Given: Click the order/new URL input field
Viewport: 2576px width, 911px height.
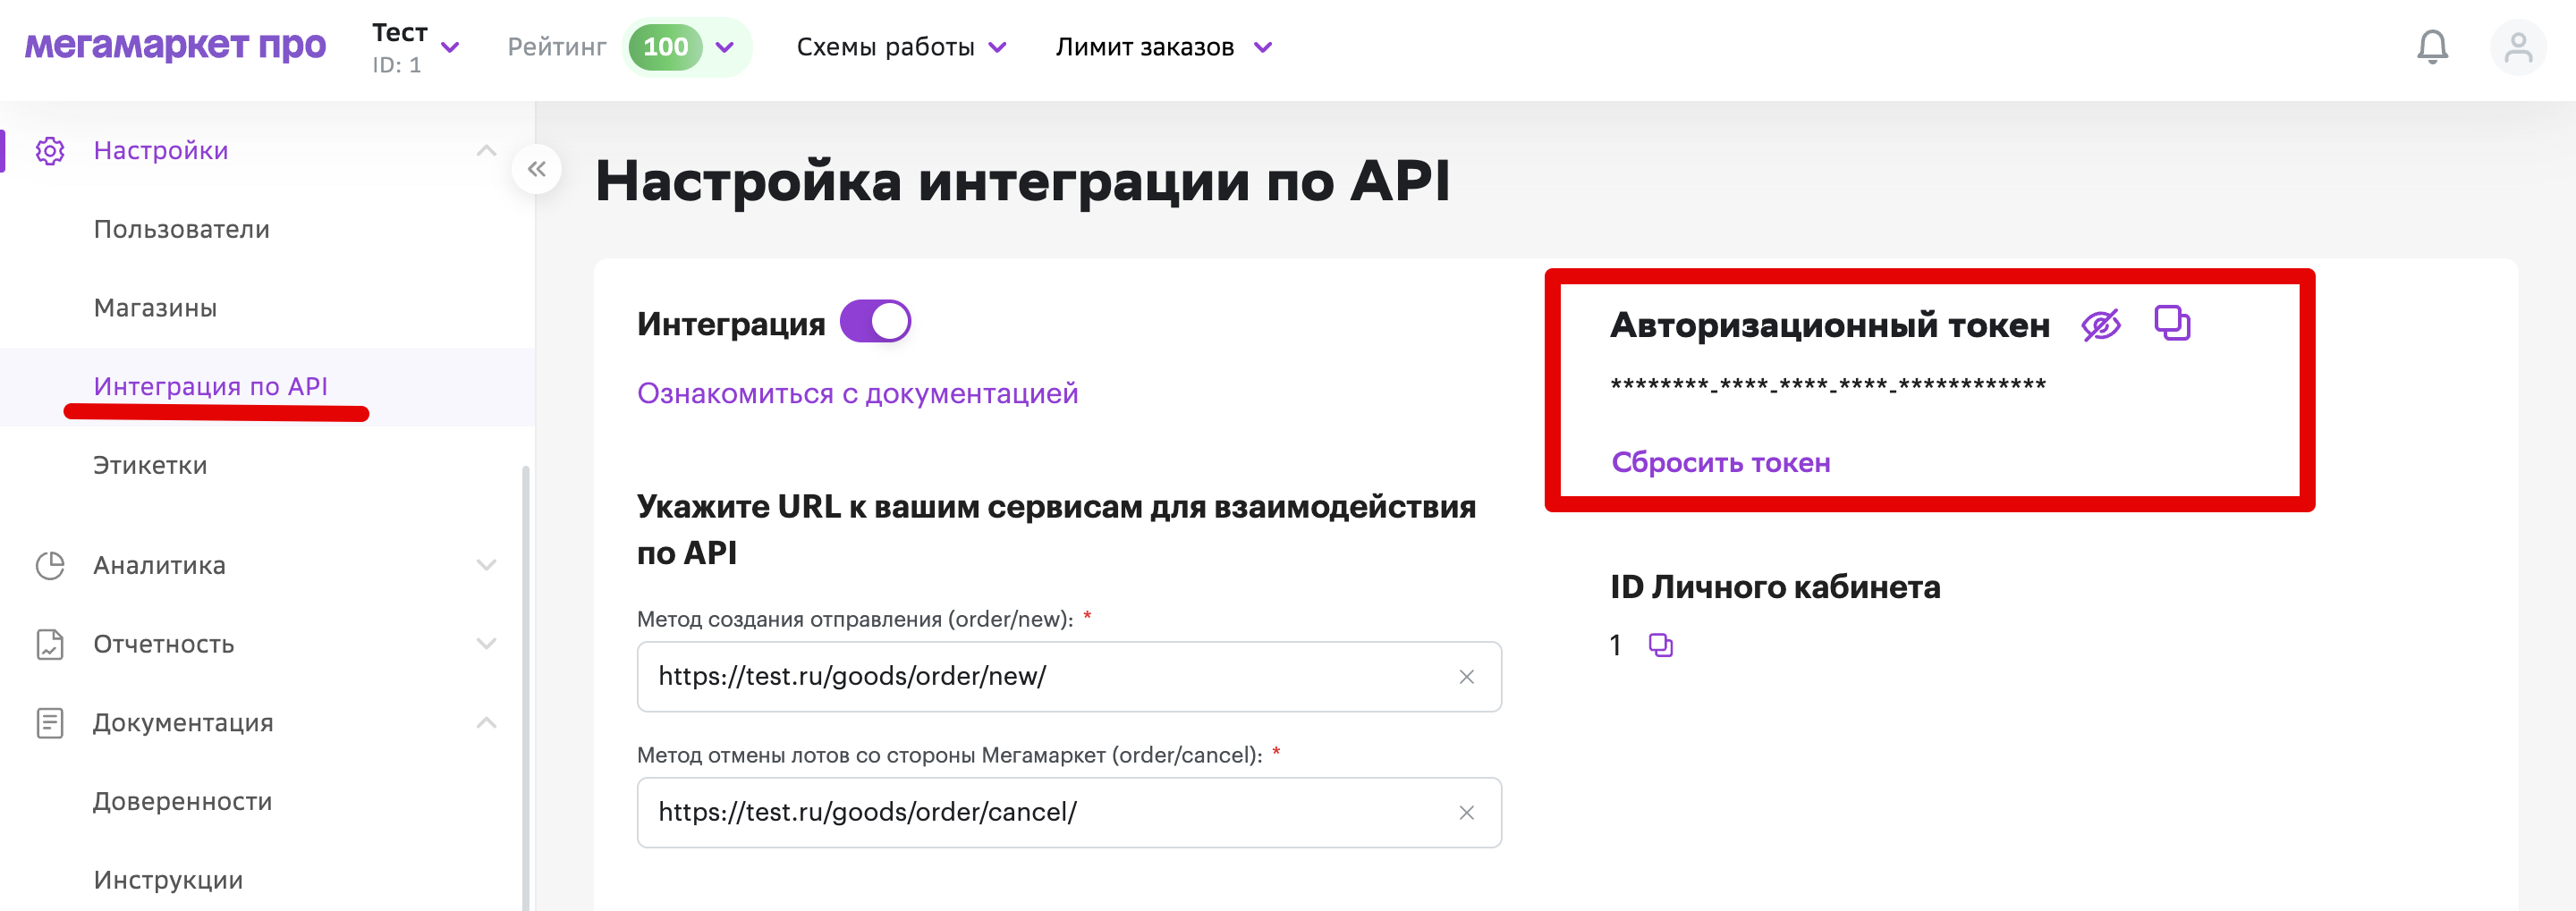Looking at the screenshot, I should [1069, 677].
